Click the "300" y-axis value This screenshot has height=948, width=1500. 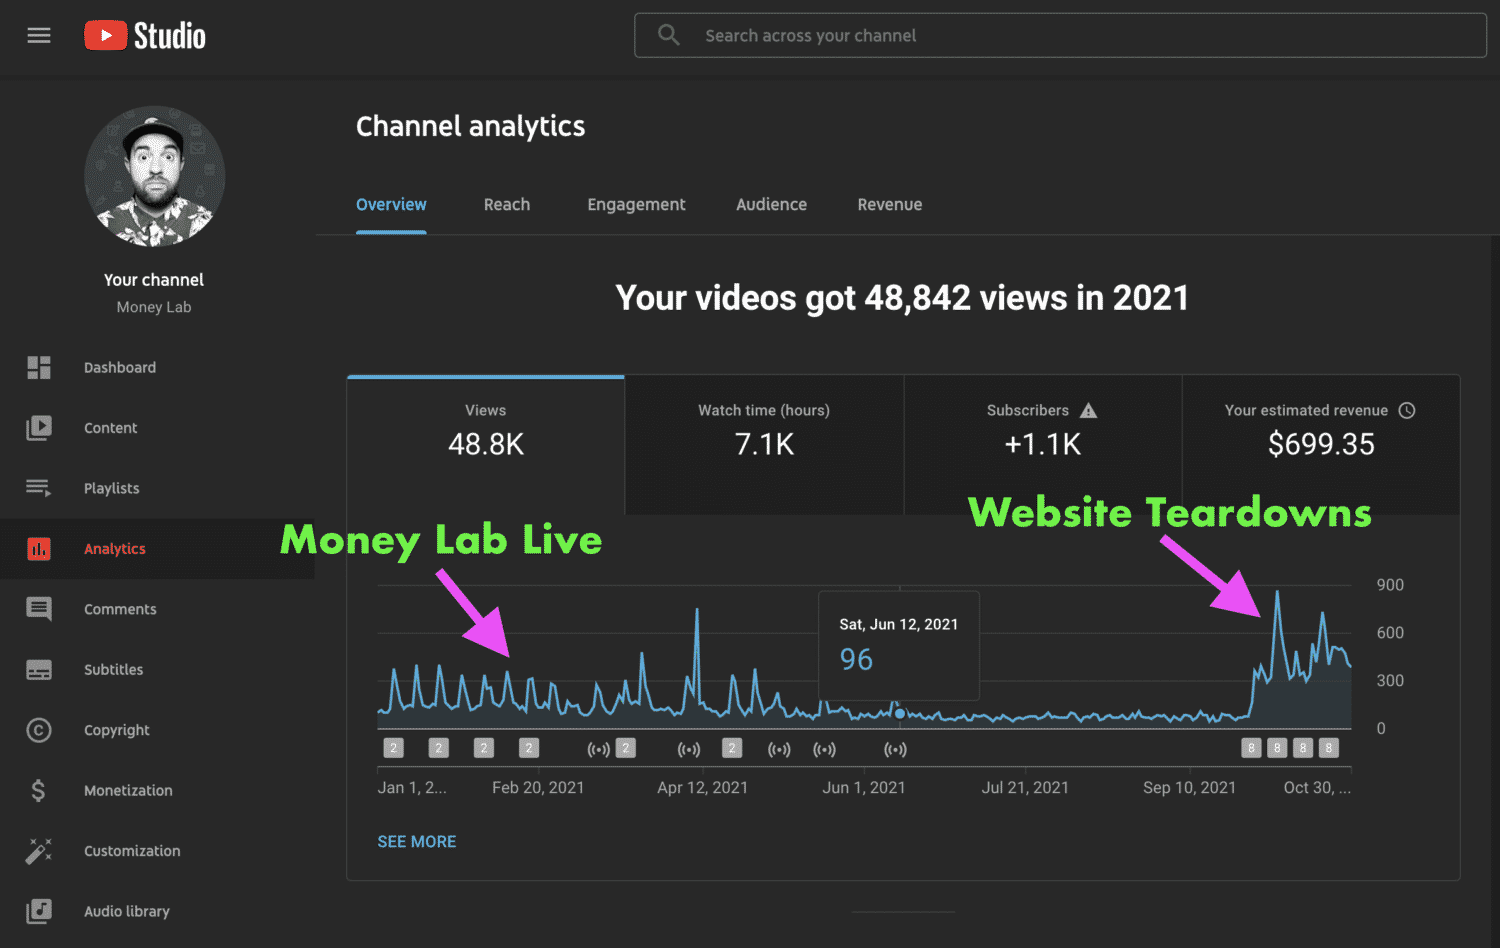tap(1390, 681)
